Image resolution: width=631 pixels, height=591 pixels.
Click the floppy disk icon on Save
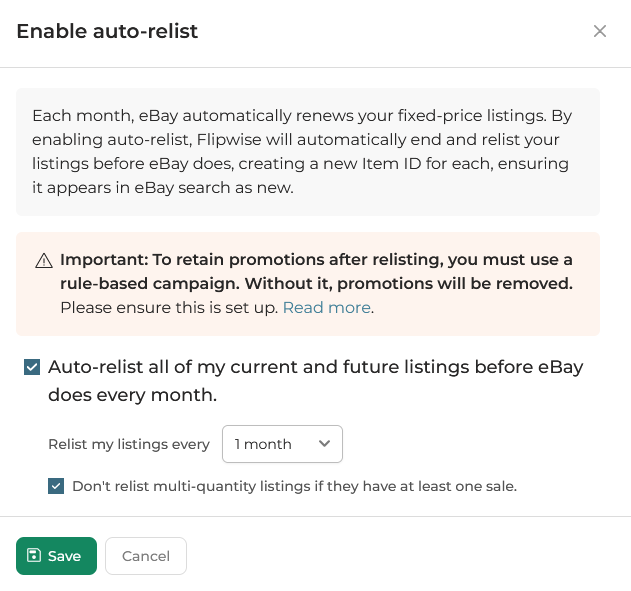click(x=34, y=555)
